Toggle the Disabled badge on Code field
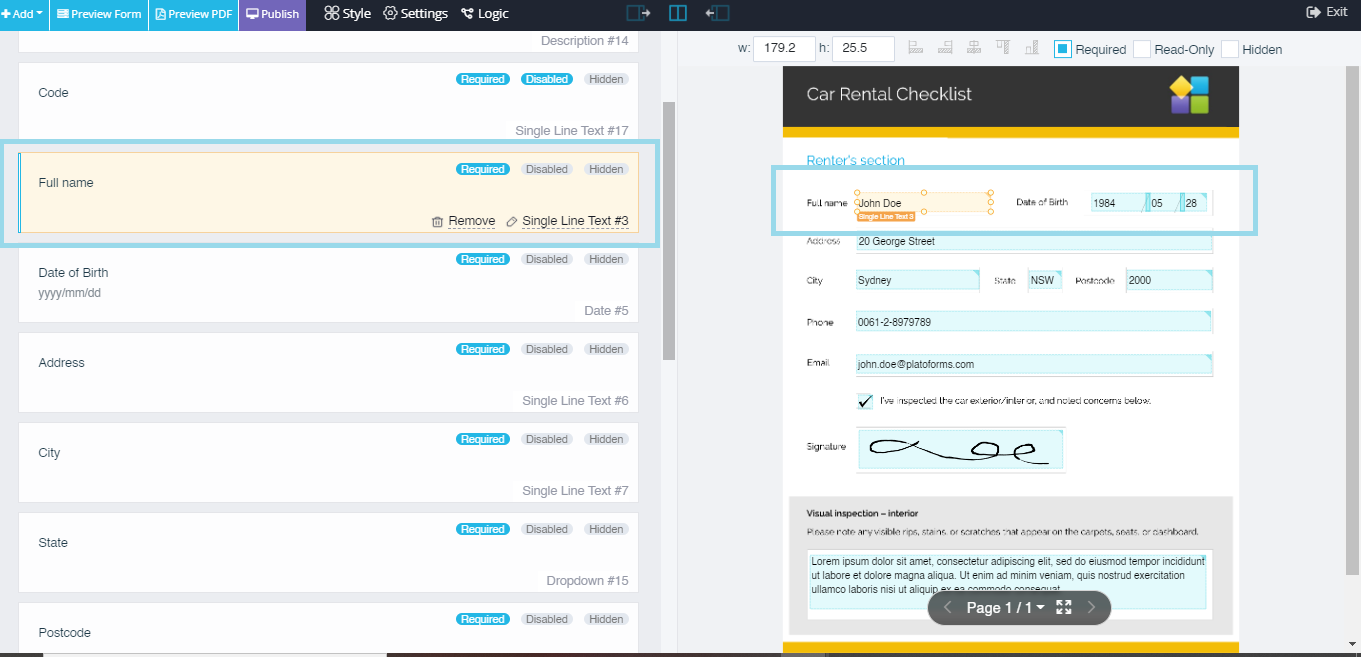 click(547, 79)
